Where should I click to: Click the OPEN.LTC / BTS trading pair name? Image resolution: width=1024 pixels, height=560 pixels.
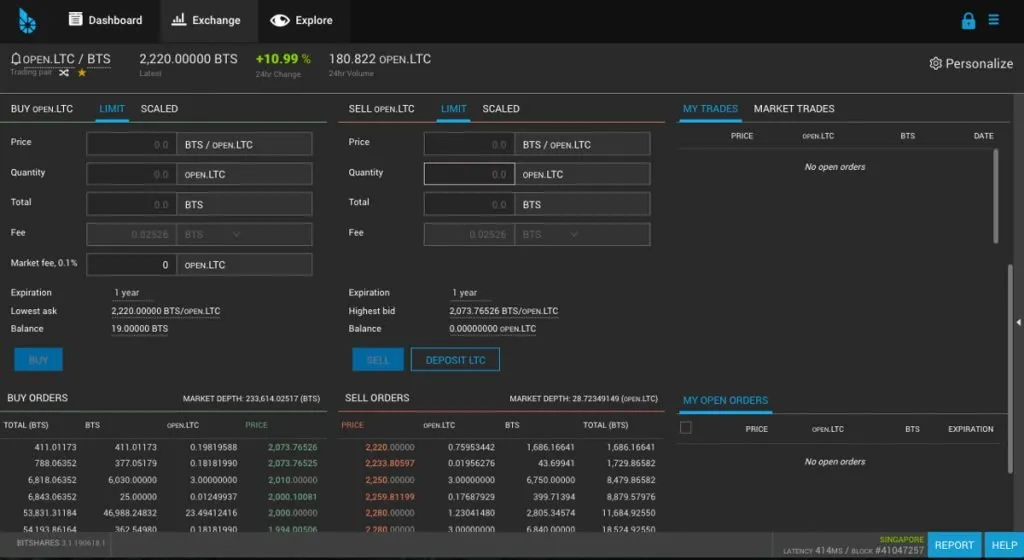(x=67, y=59)
